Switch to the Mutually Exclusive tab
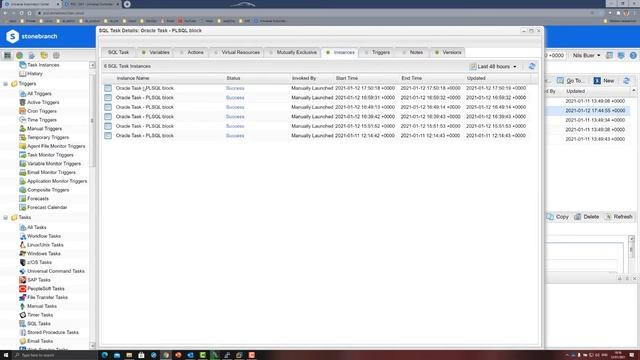The height and width of the screenshot is (360, 640). click(293, 53)
